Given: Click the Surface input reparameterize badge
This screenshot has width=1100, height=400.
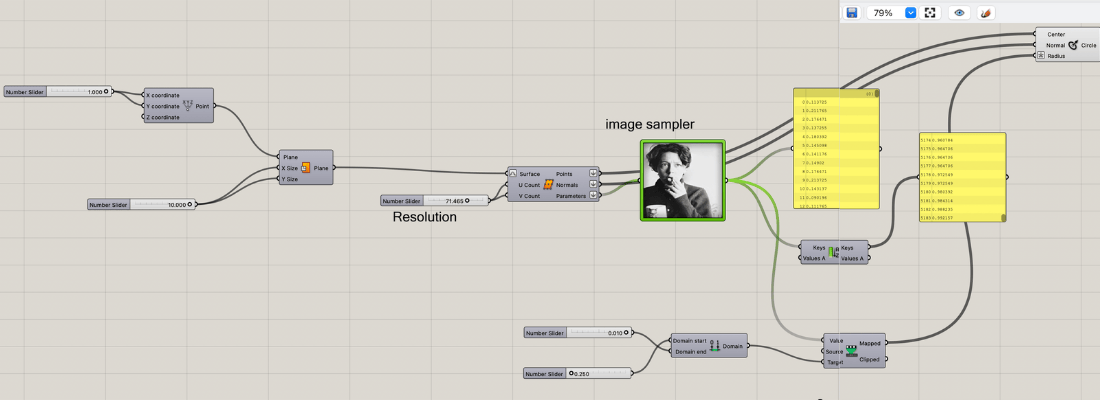Looking at the screenshot, I should click(x=513, y=173).
